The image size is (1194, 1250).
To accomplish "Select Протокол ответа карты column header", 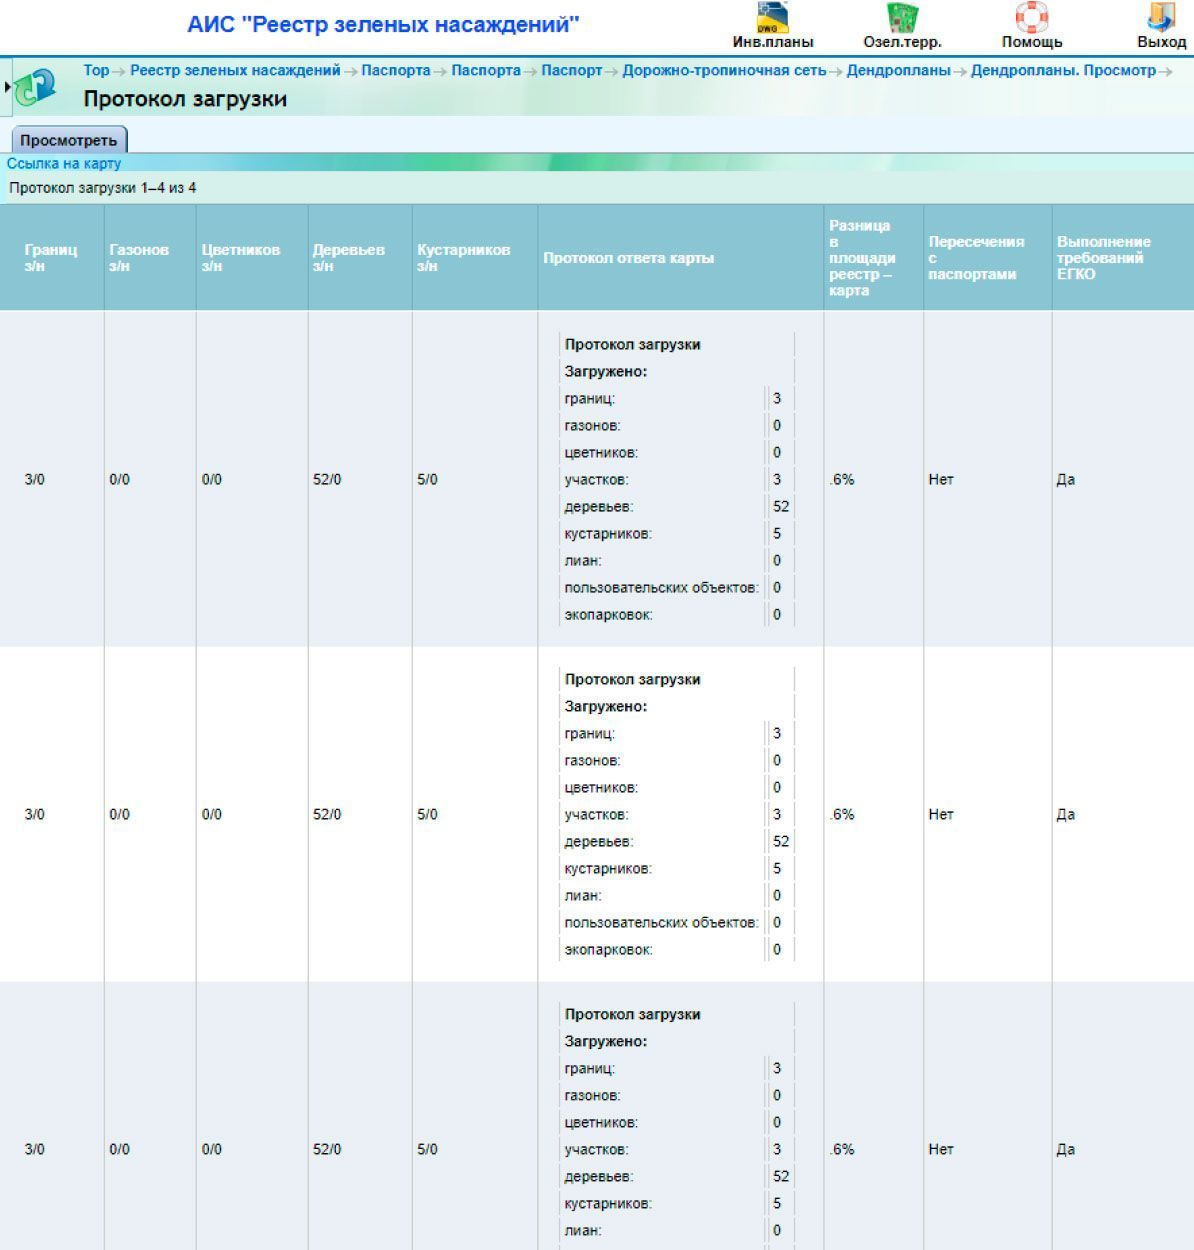I will tap(628, 258).
